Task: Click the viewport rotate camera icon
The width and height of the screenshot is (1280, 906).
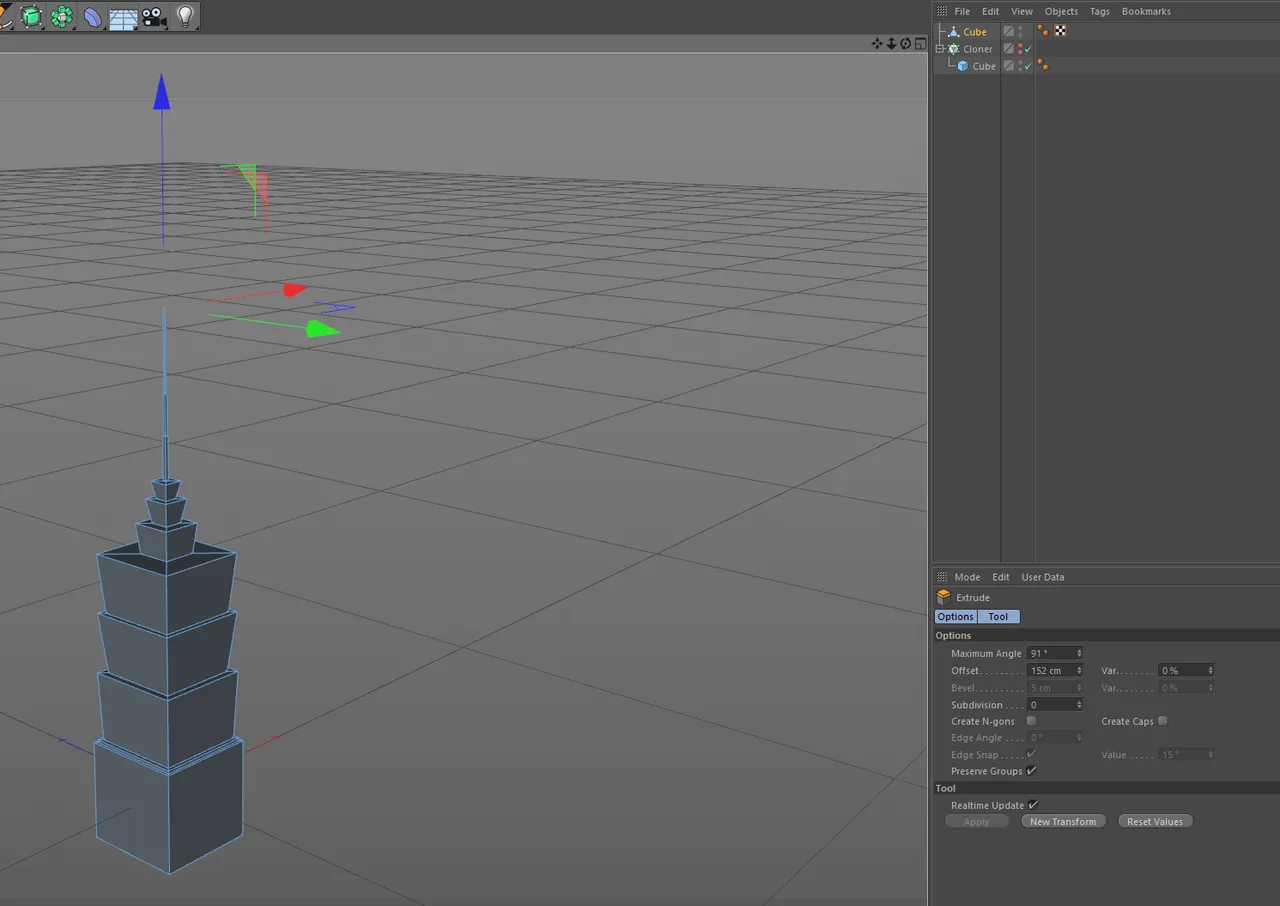Action: pyautogui.click(x=906, y=43)
